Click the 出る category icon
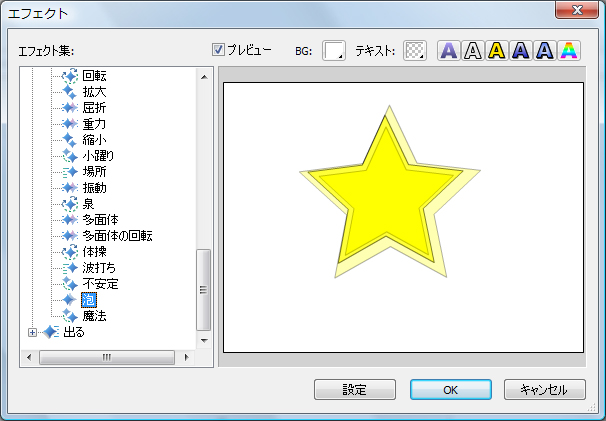Viewport: 606px width, 421px height. (x=51, y=332)
